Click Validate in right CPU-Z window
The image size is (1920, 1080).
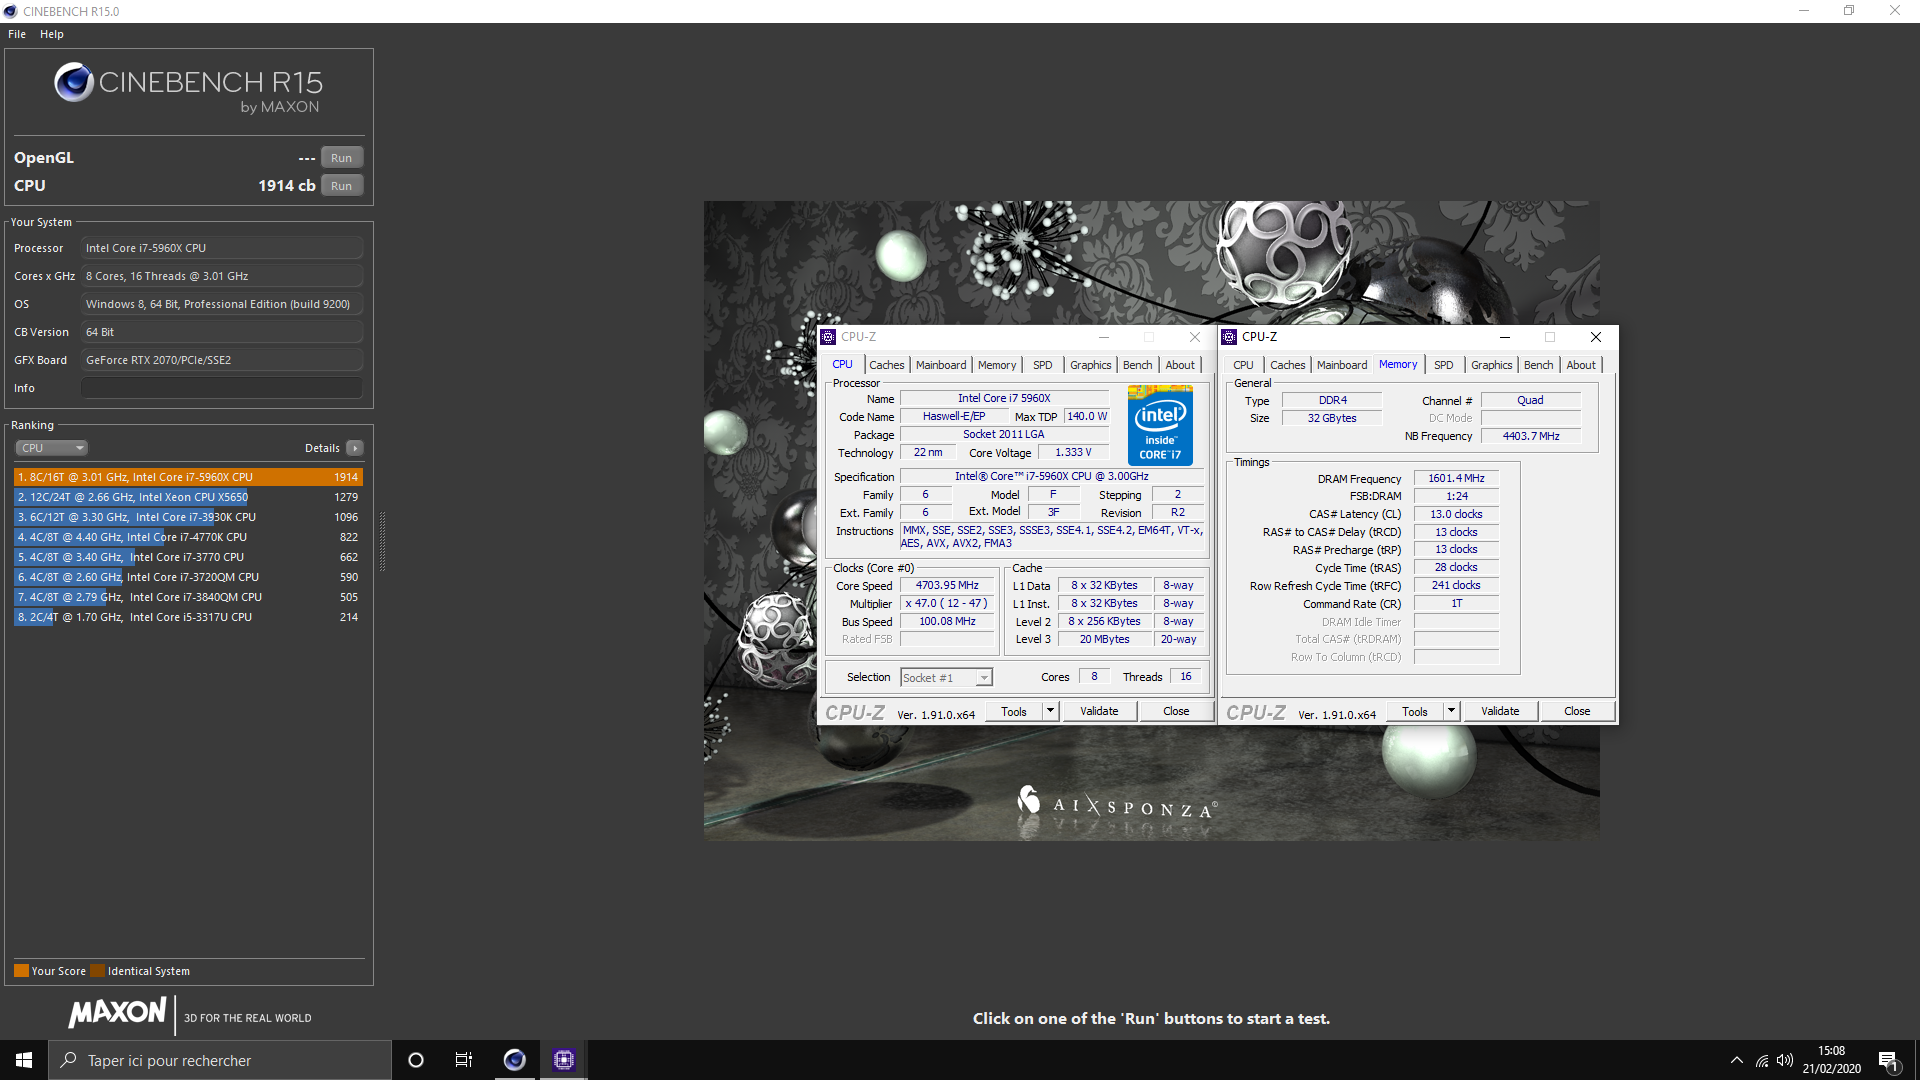tap(1500, 711)
